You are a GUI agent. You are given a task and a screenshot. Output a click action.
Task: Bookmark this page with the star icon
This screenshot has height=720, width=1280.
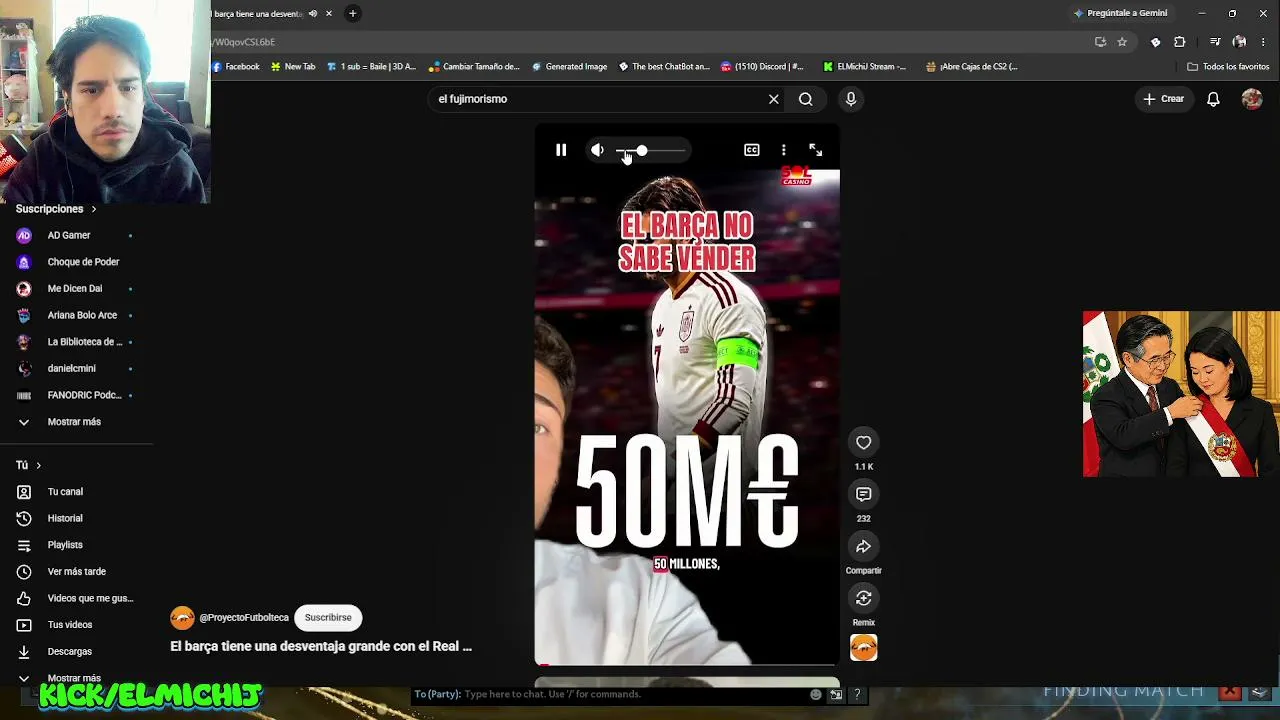(x=1122, y=42)
